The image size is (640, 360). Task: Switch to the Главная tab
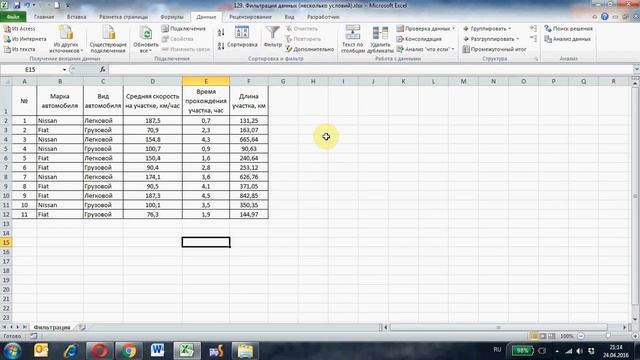pos(44,17)
